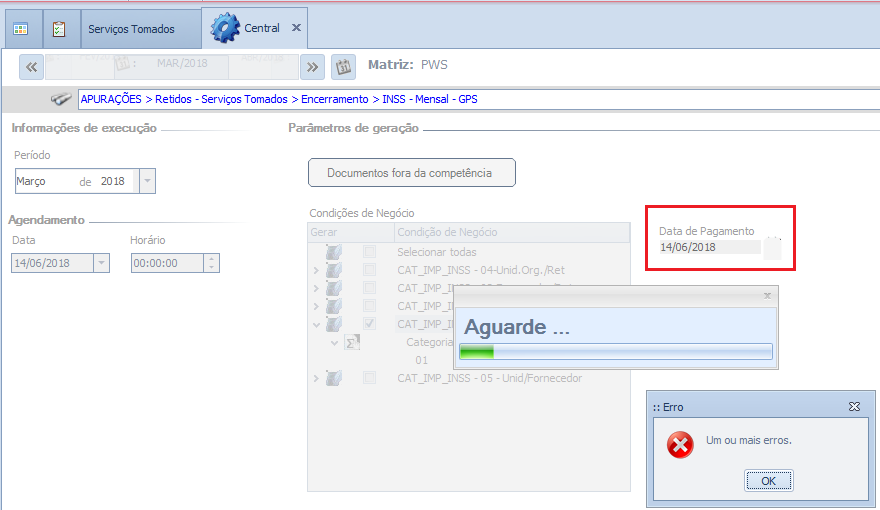880x510 pixels.
Task: Close the Erro dialog with X
Action: (x=854, y=407)
